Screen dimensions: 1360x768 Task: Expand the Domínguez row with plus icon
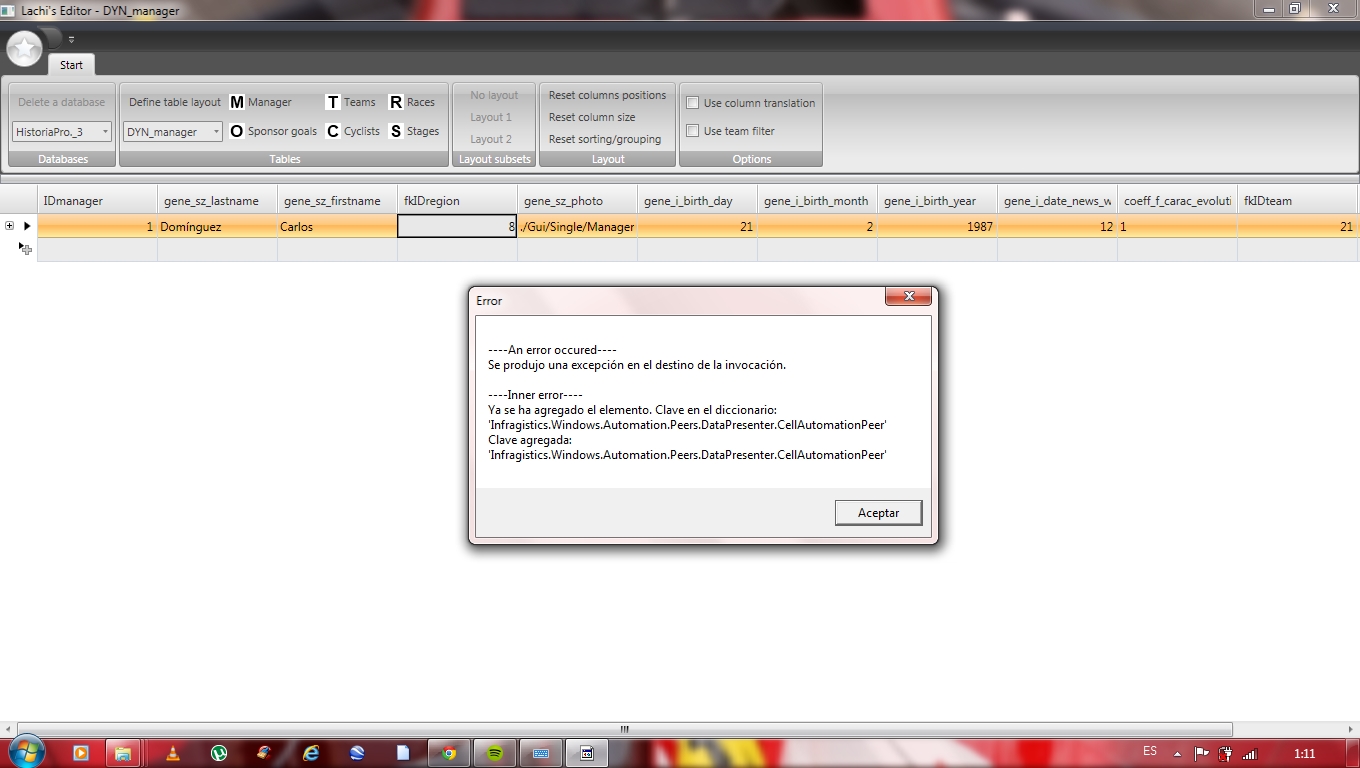(9, 226)
